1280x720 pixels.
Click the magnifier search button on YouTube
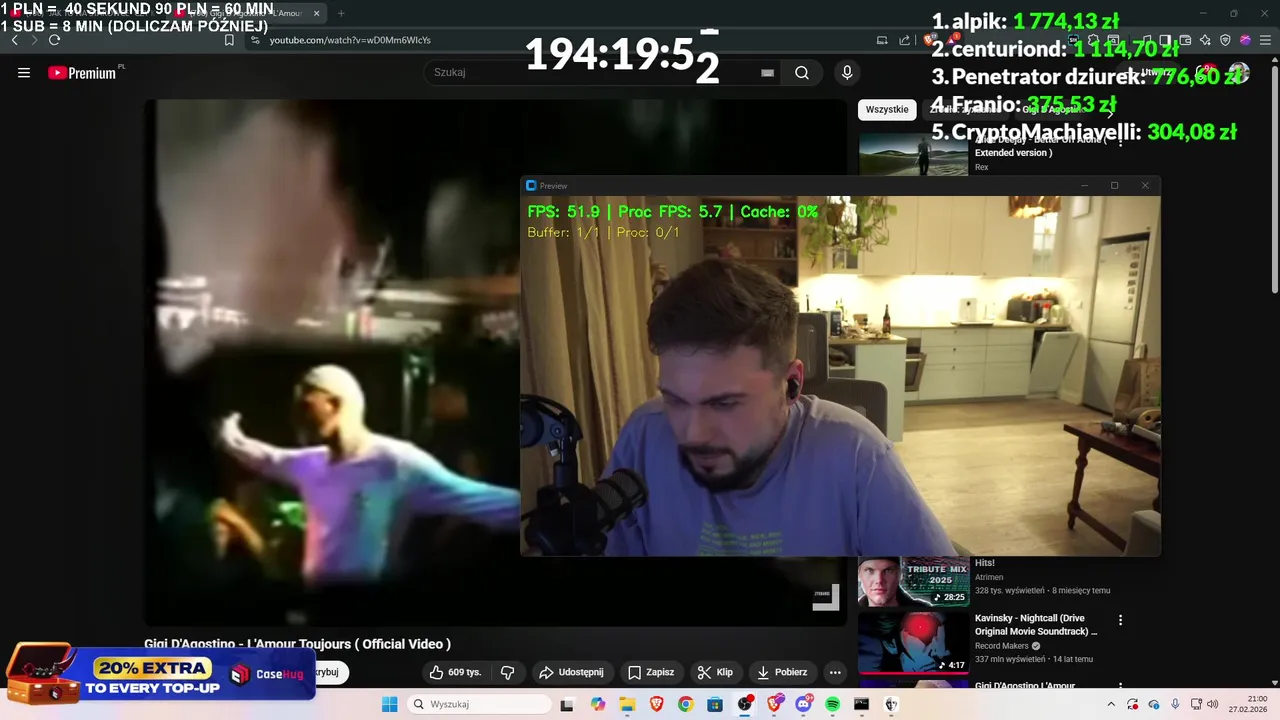coord(802,72)
